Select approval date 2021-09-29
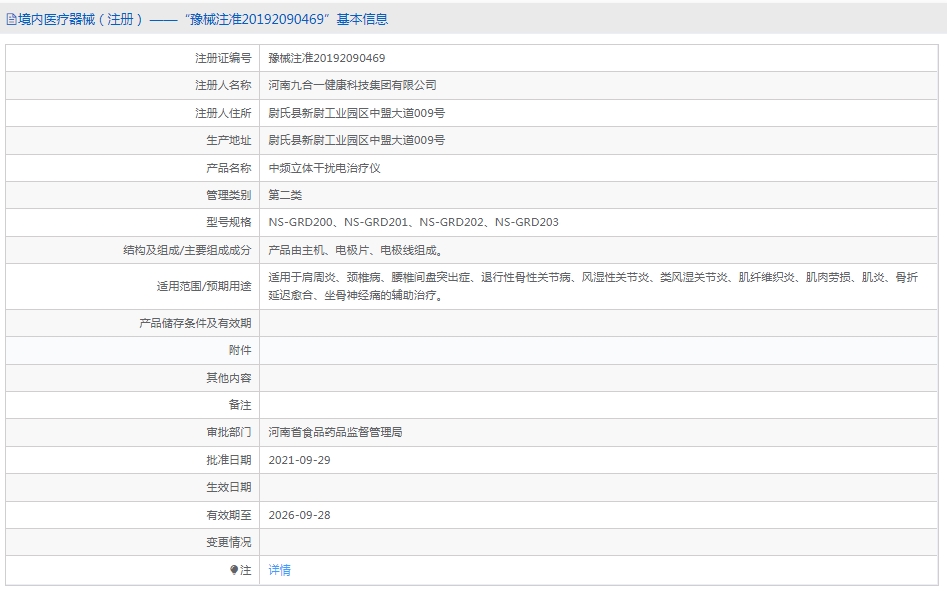Image resolution: width=947 pixels, height=591 pixels. point(300,460)
